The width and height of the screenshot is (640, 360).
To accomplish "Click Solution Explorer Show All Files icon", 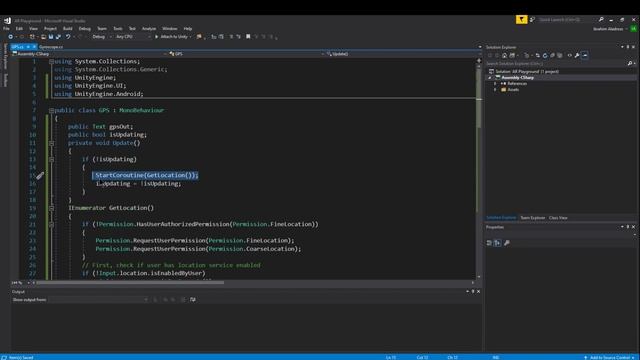I will click(560, 56).
